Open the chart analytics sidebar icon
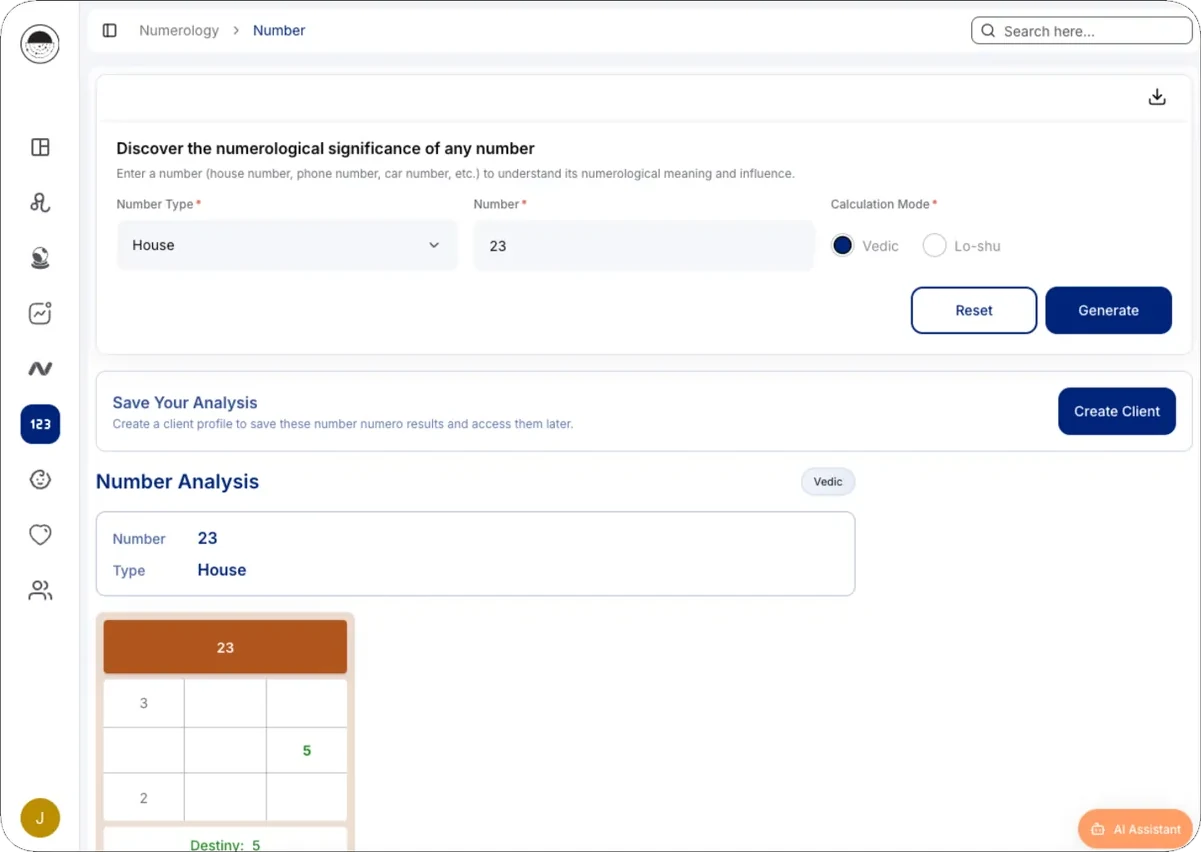Screen dimensions: 1201x852 40,313
